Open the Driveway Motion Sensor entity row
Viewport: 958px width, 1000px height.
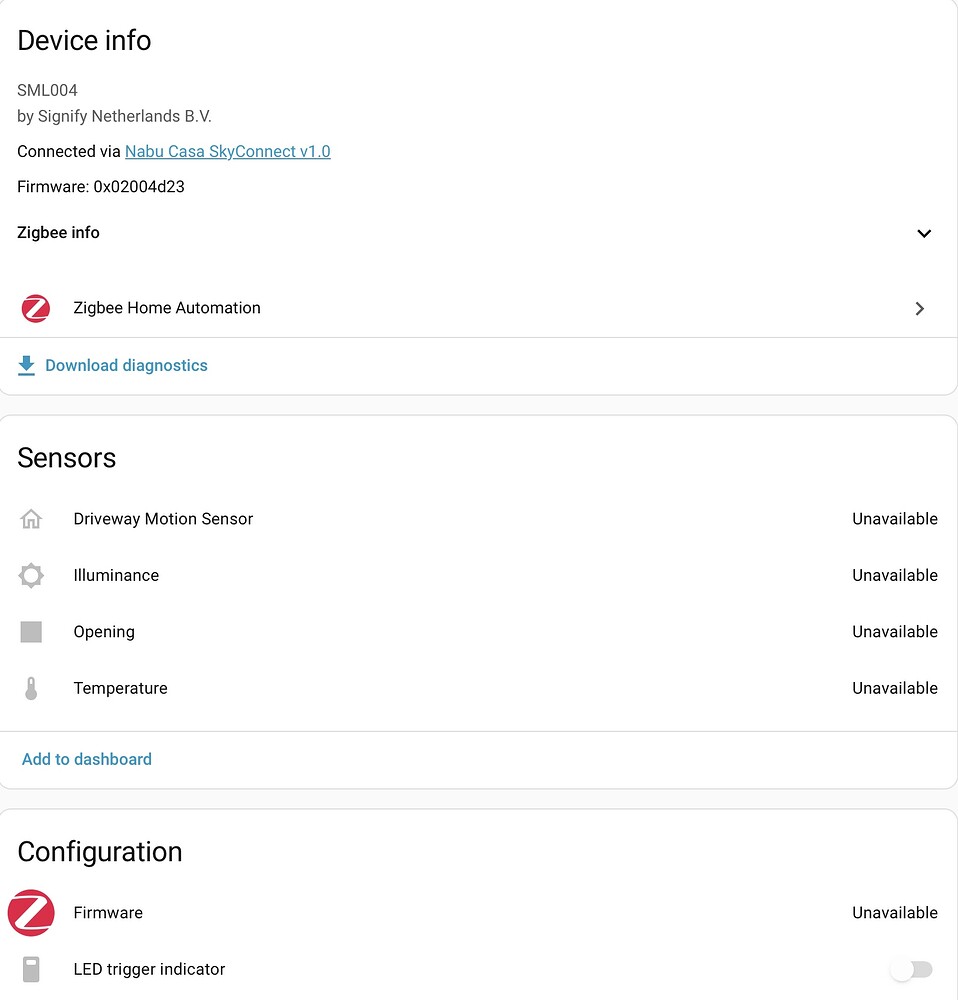163,519
